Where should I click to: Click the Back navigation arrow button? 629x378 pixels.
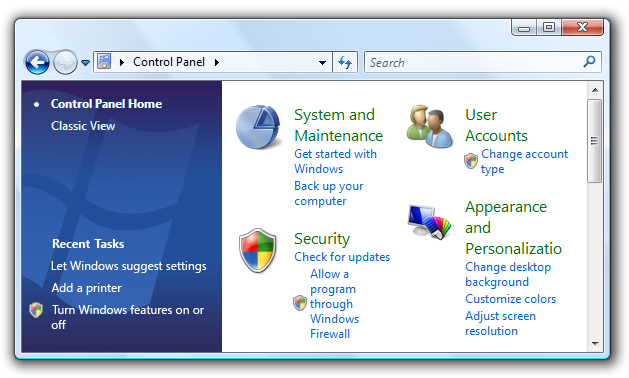(37, 62)
